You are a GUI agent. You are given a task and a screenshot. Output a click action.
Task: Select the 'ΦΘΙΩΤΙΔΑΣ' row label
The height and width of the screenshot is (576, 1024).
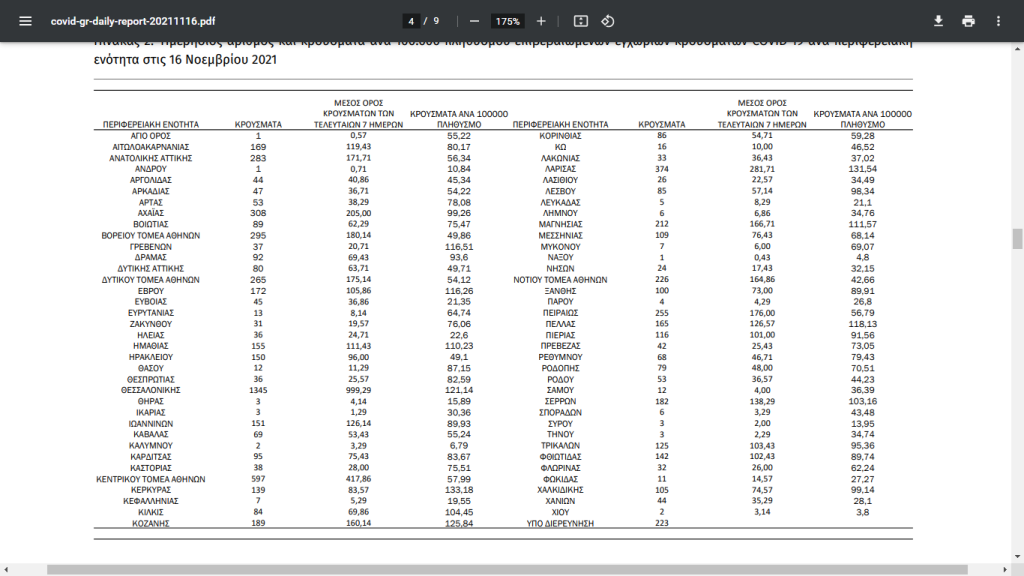click(x=560, y=456)
